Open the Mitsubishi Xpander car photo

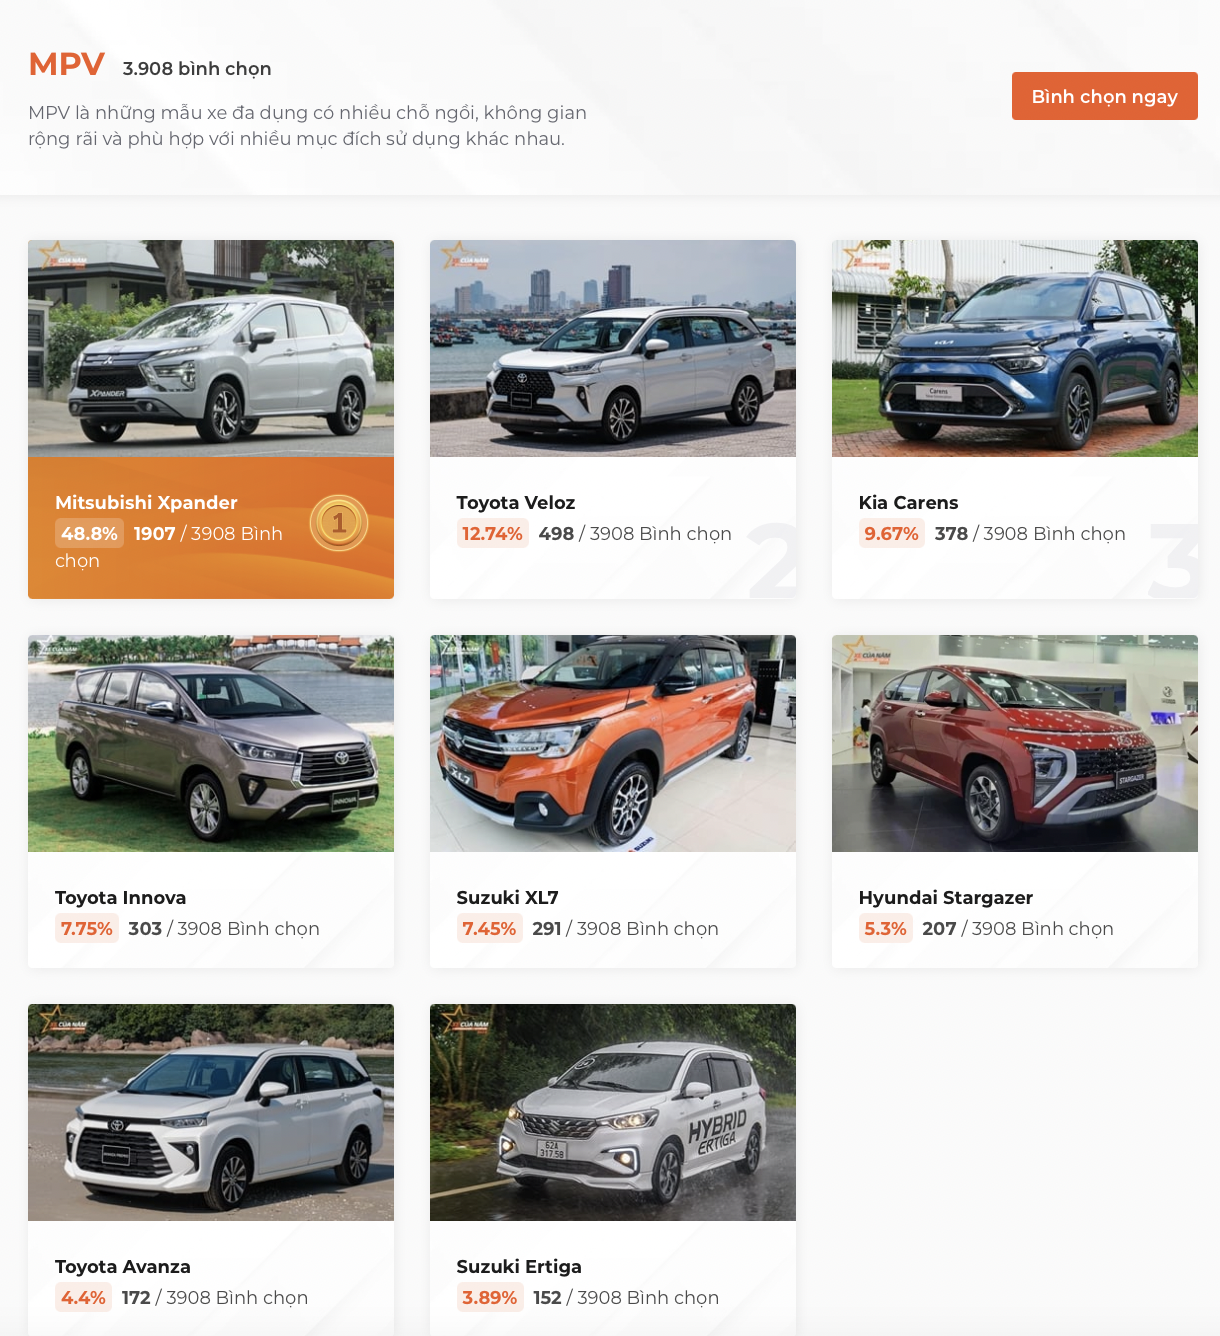click(211, 348)
